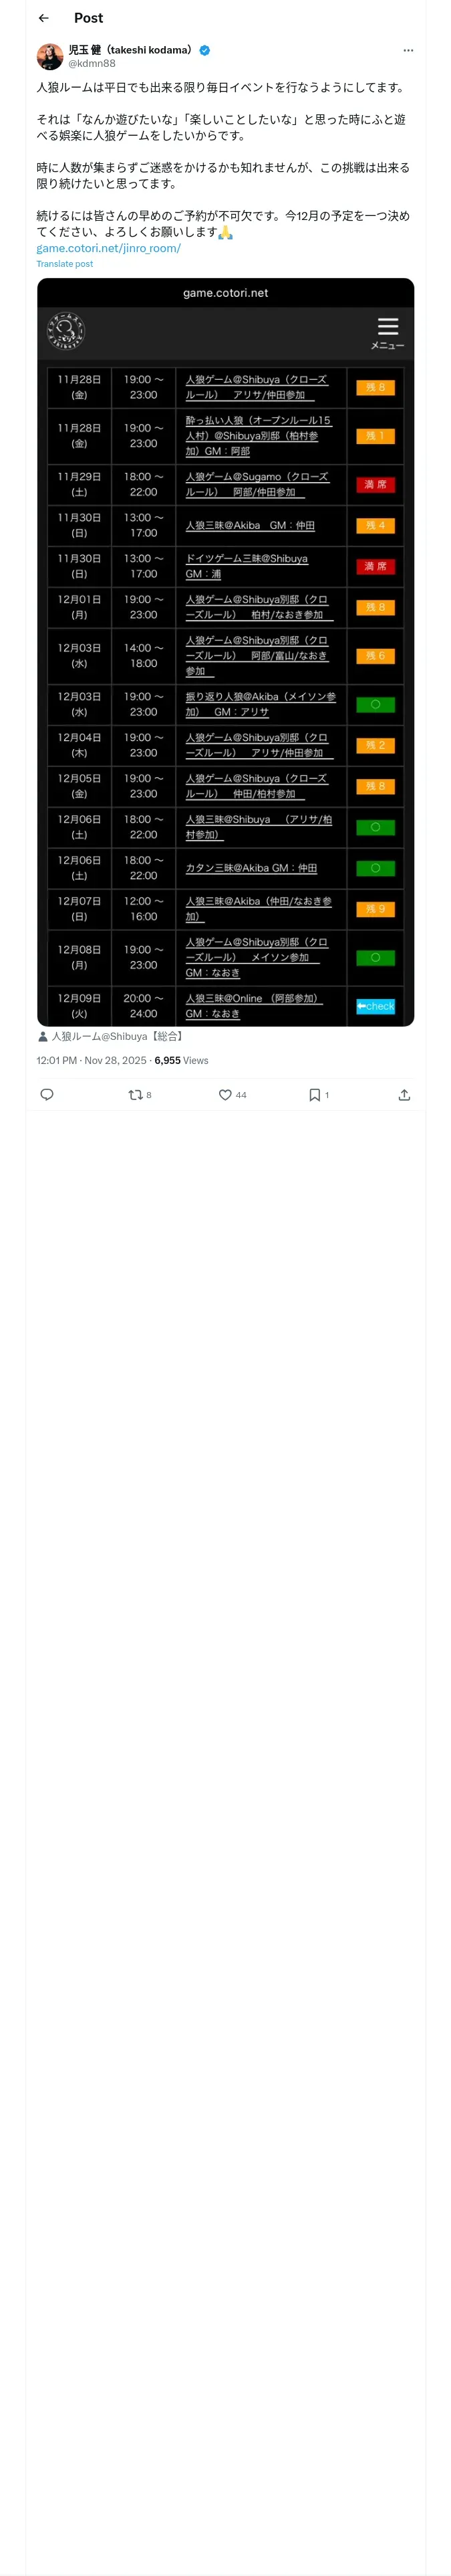Click the @kdmn88 handle
This screenshot has width=451, height=2576.
point(91,63)
